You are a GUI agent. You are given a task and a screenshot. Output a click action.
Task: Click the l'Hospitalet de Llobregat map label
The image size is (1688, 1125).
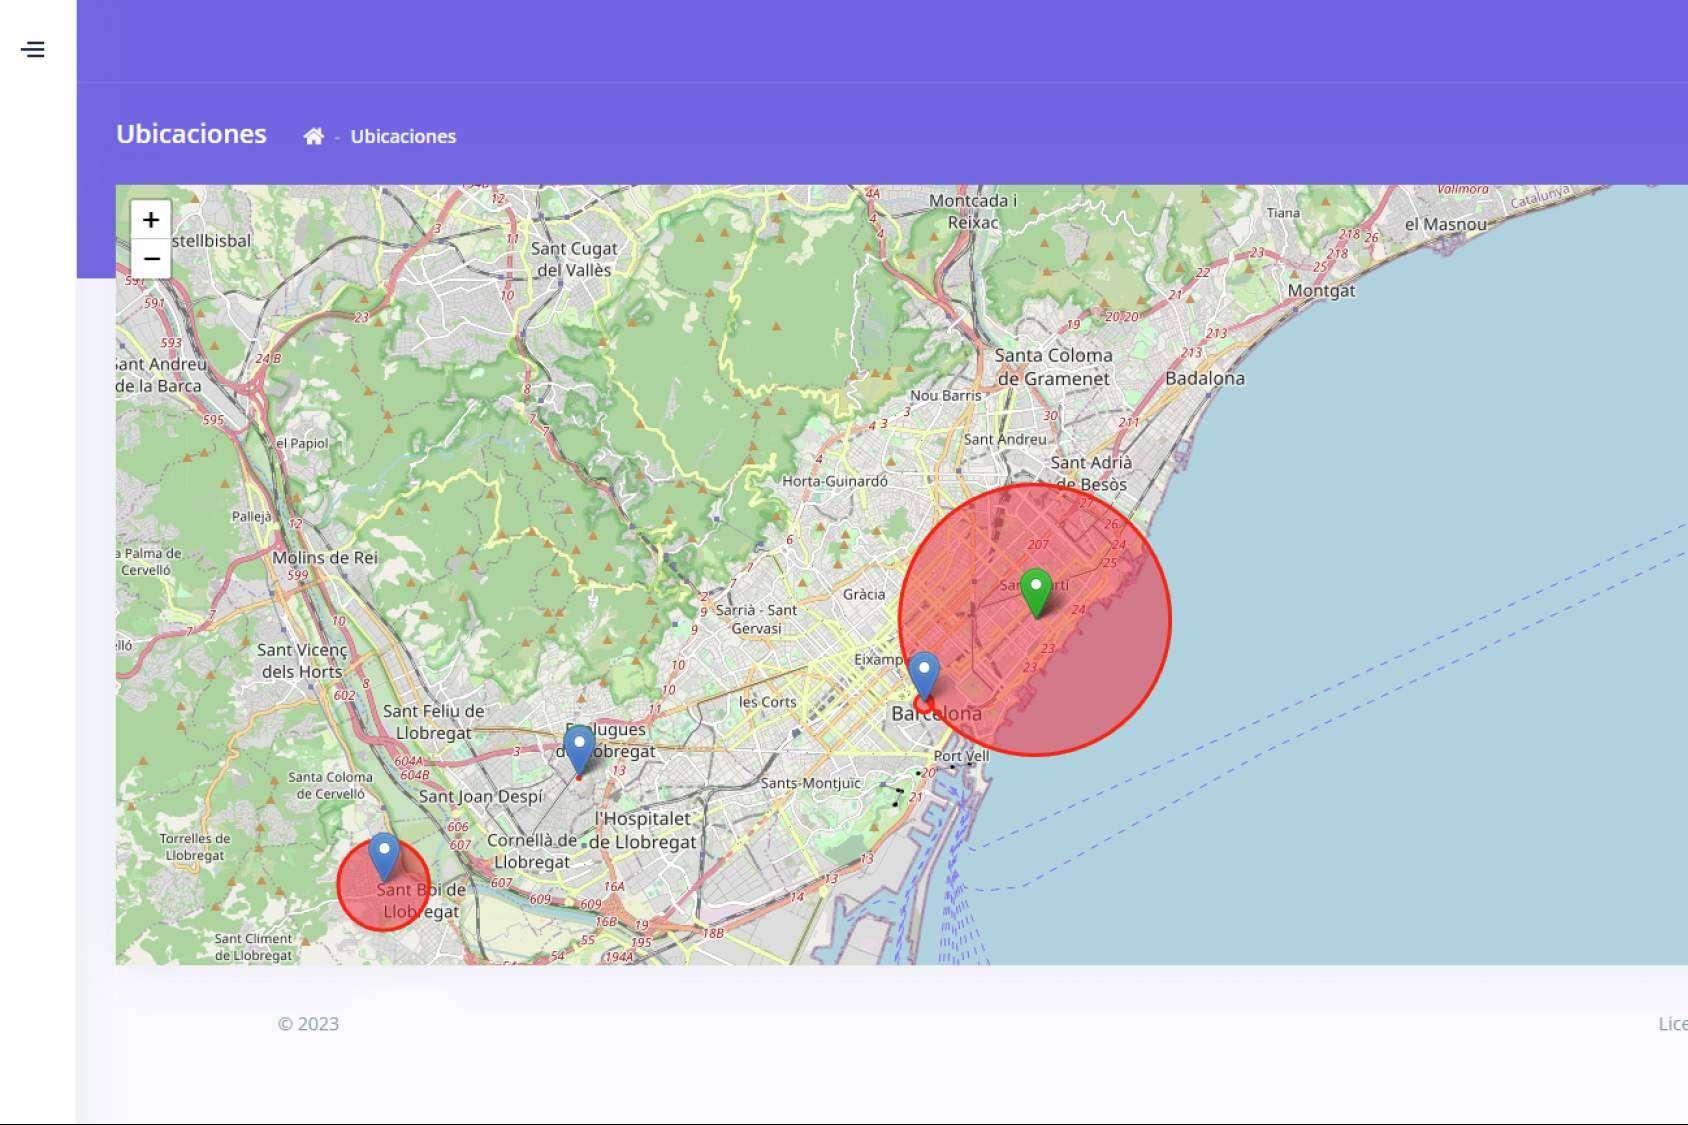(x=643, y=830)
